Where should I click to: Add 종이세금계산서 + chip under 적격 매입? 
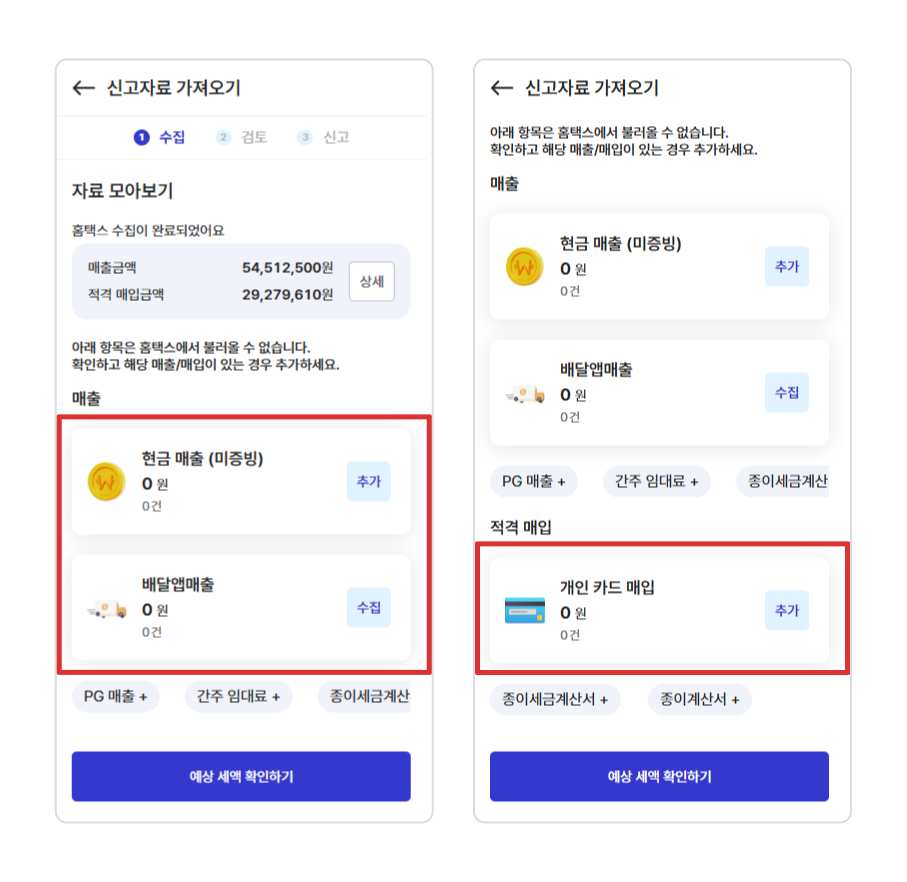(555, 699)
